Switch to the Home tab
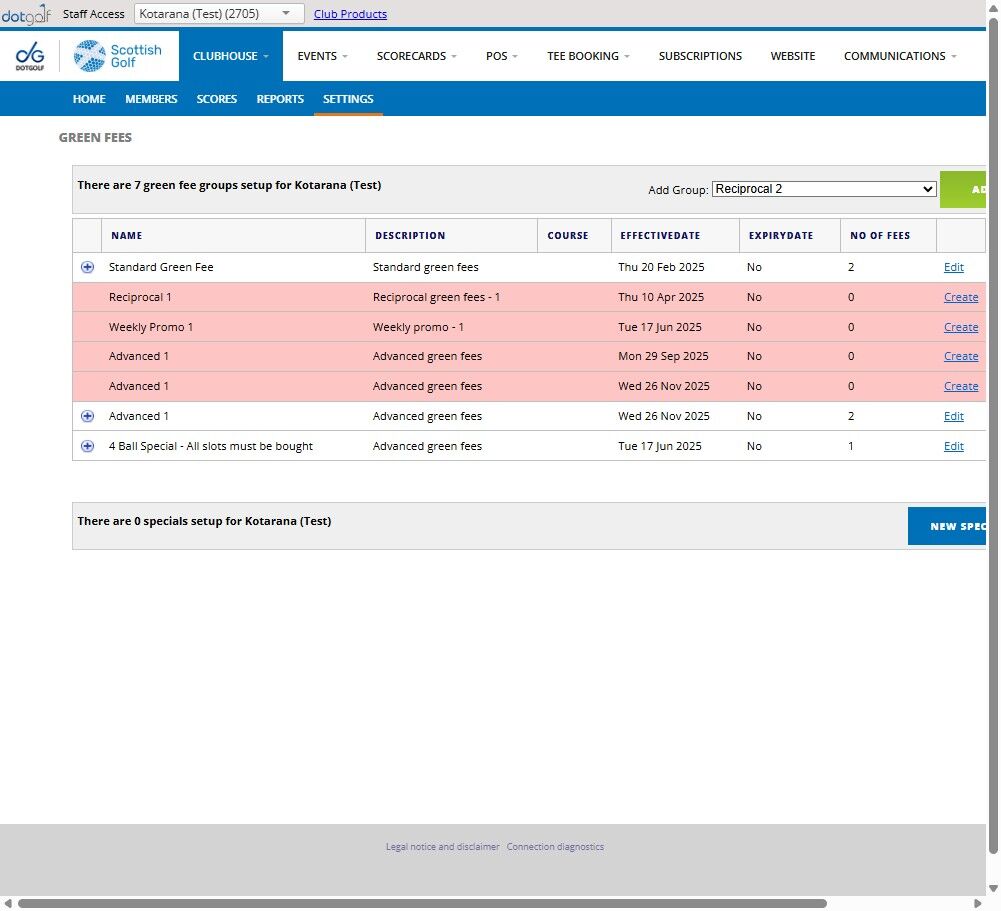The height and width of the screenshot is (911, 1001). [89, 99]
